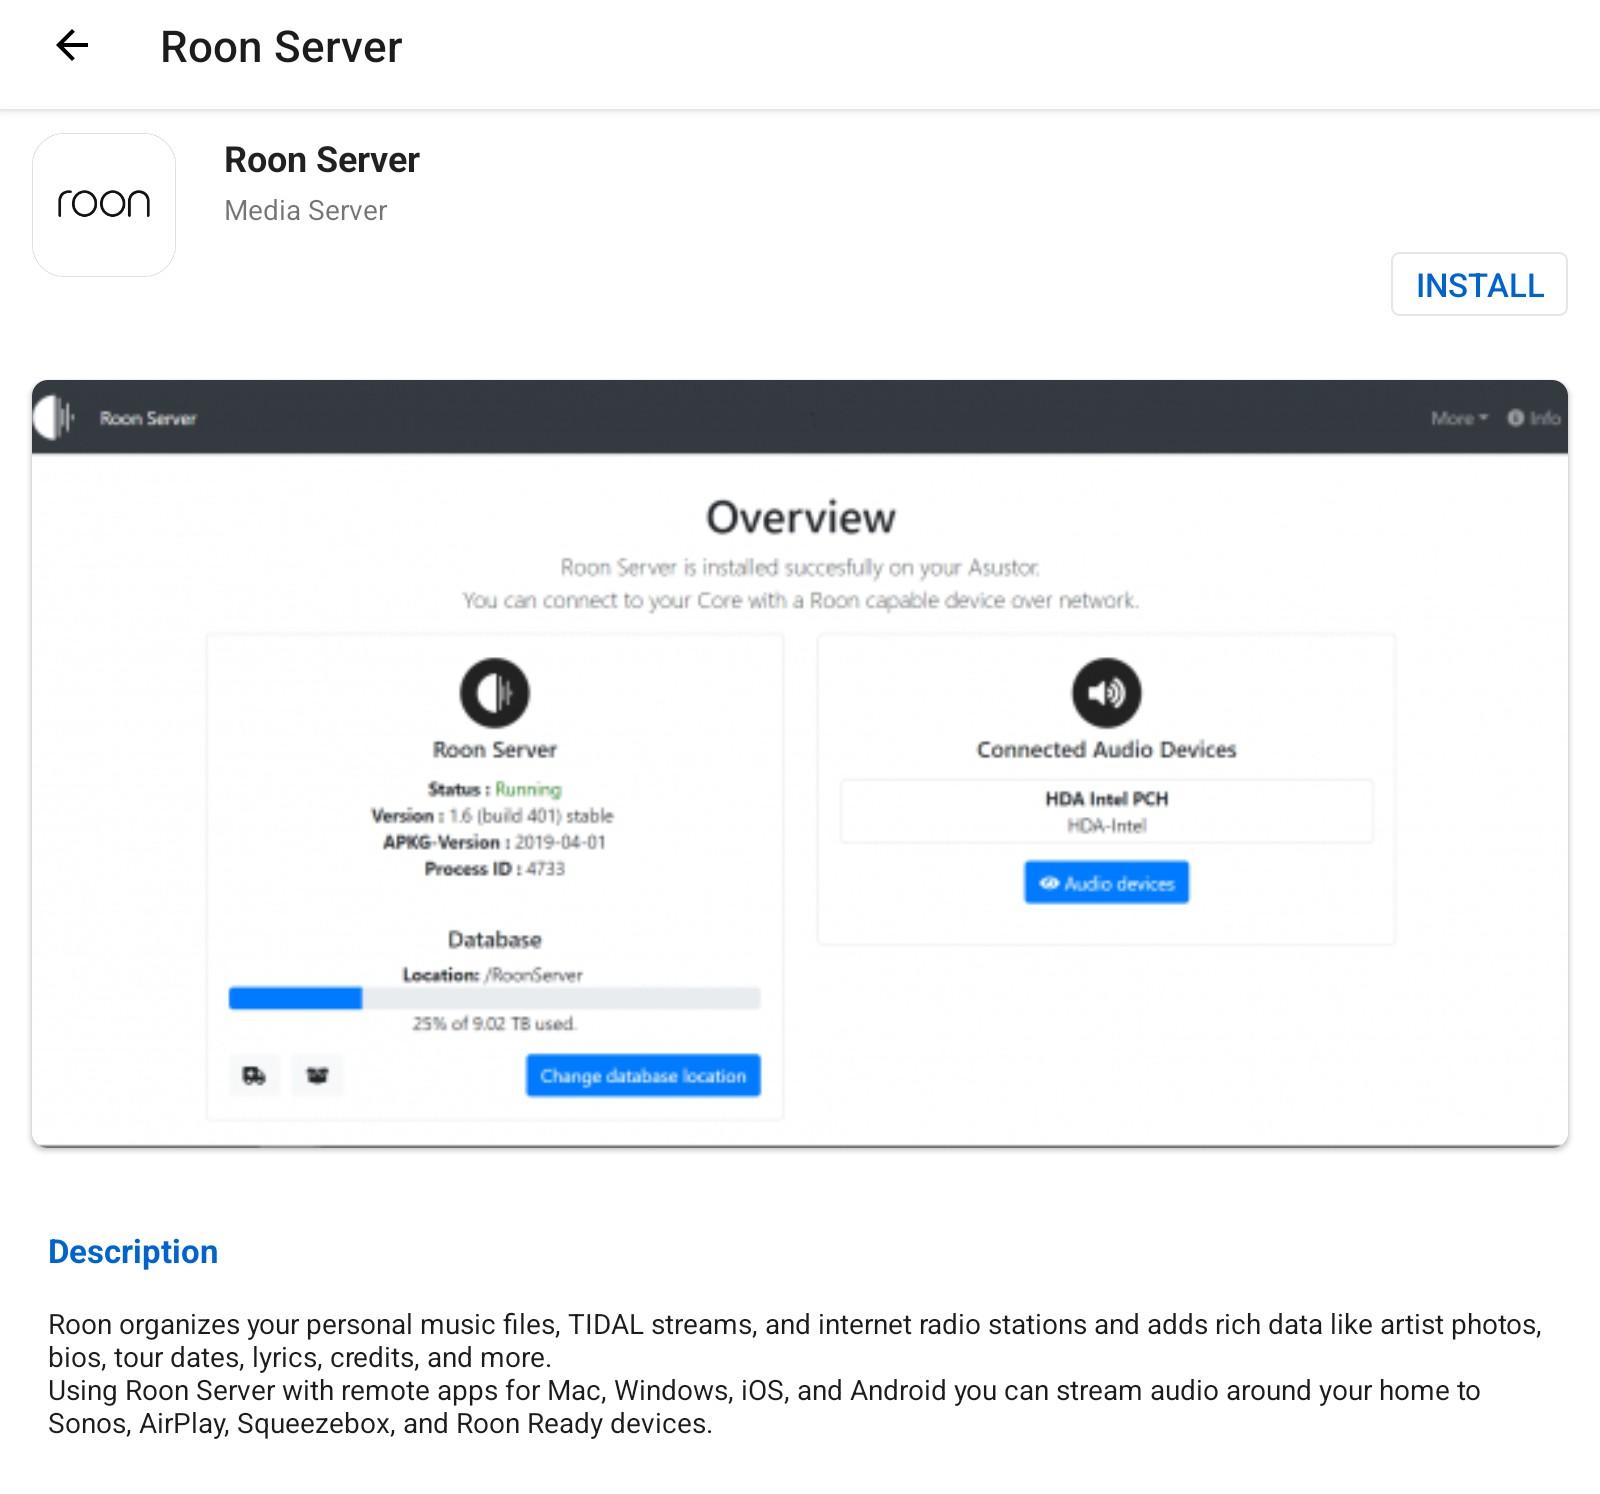This screenshot has height=1494, width=1600.
Task: Click the round Roon Server status icon
Action: click(x=494, y=692)
